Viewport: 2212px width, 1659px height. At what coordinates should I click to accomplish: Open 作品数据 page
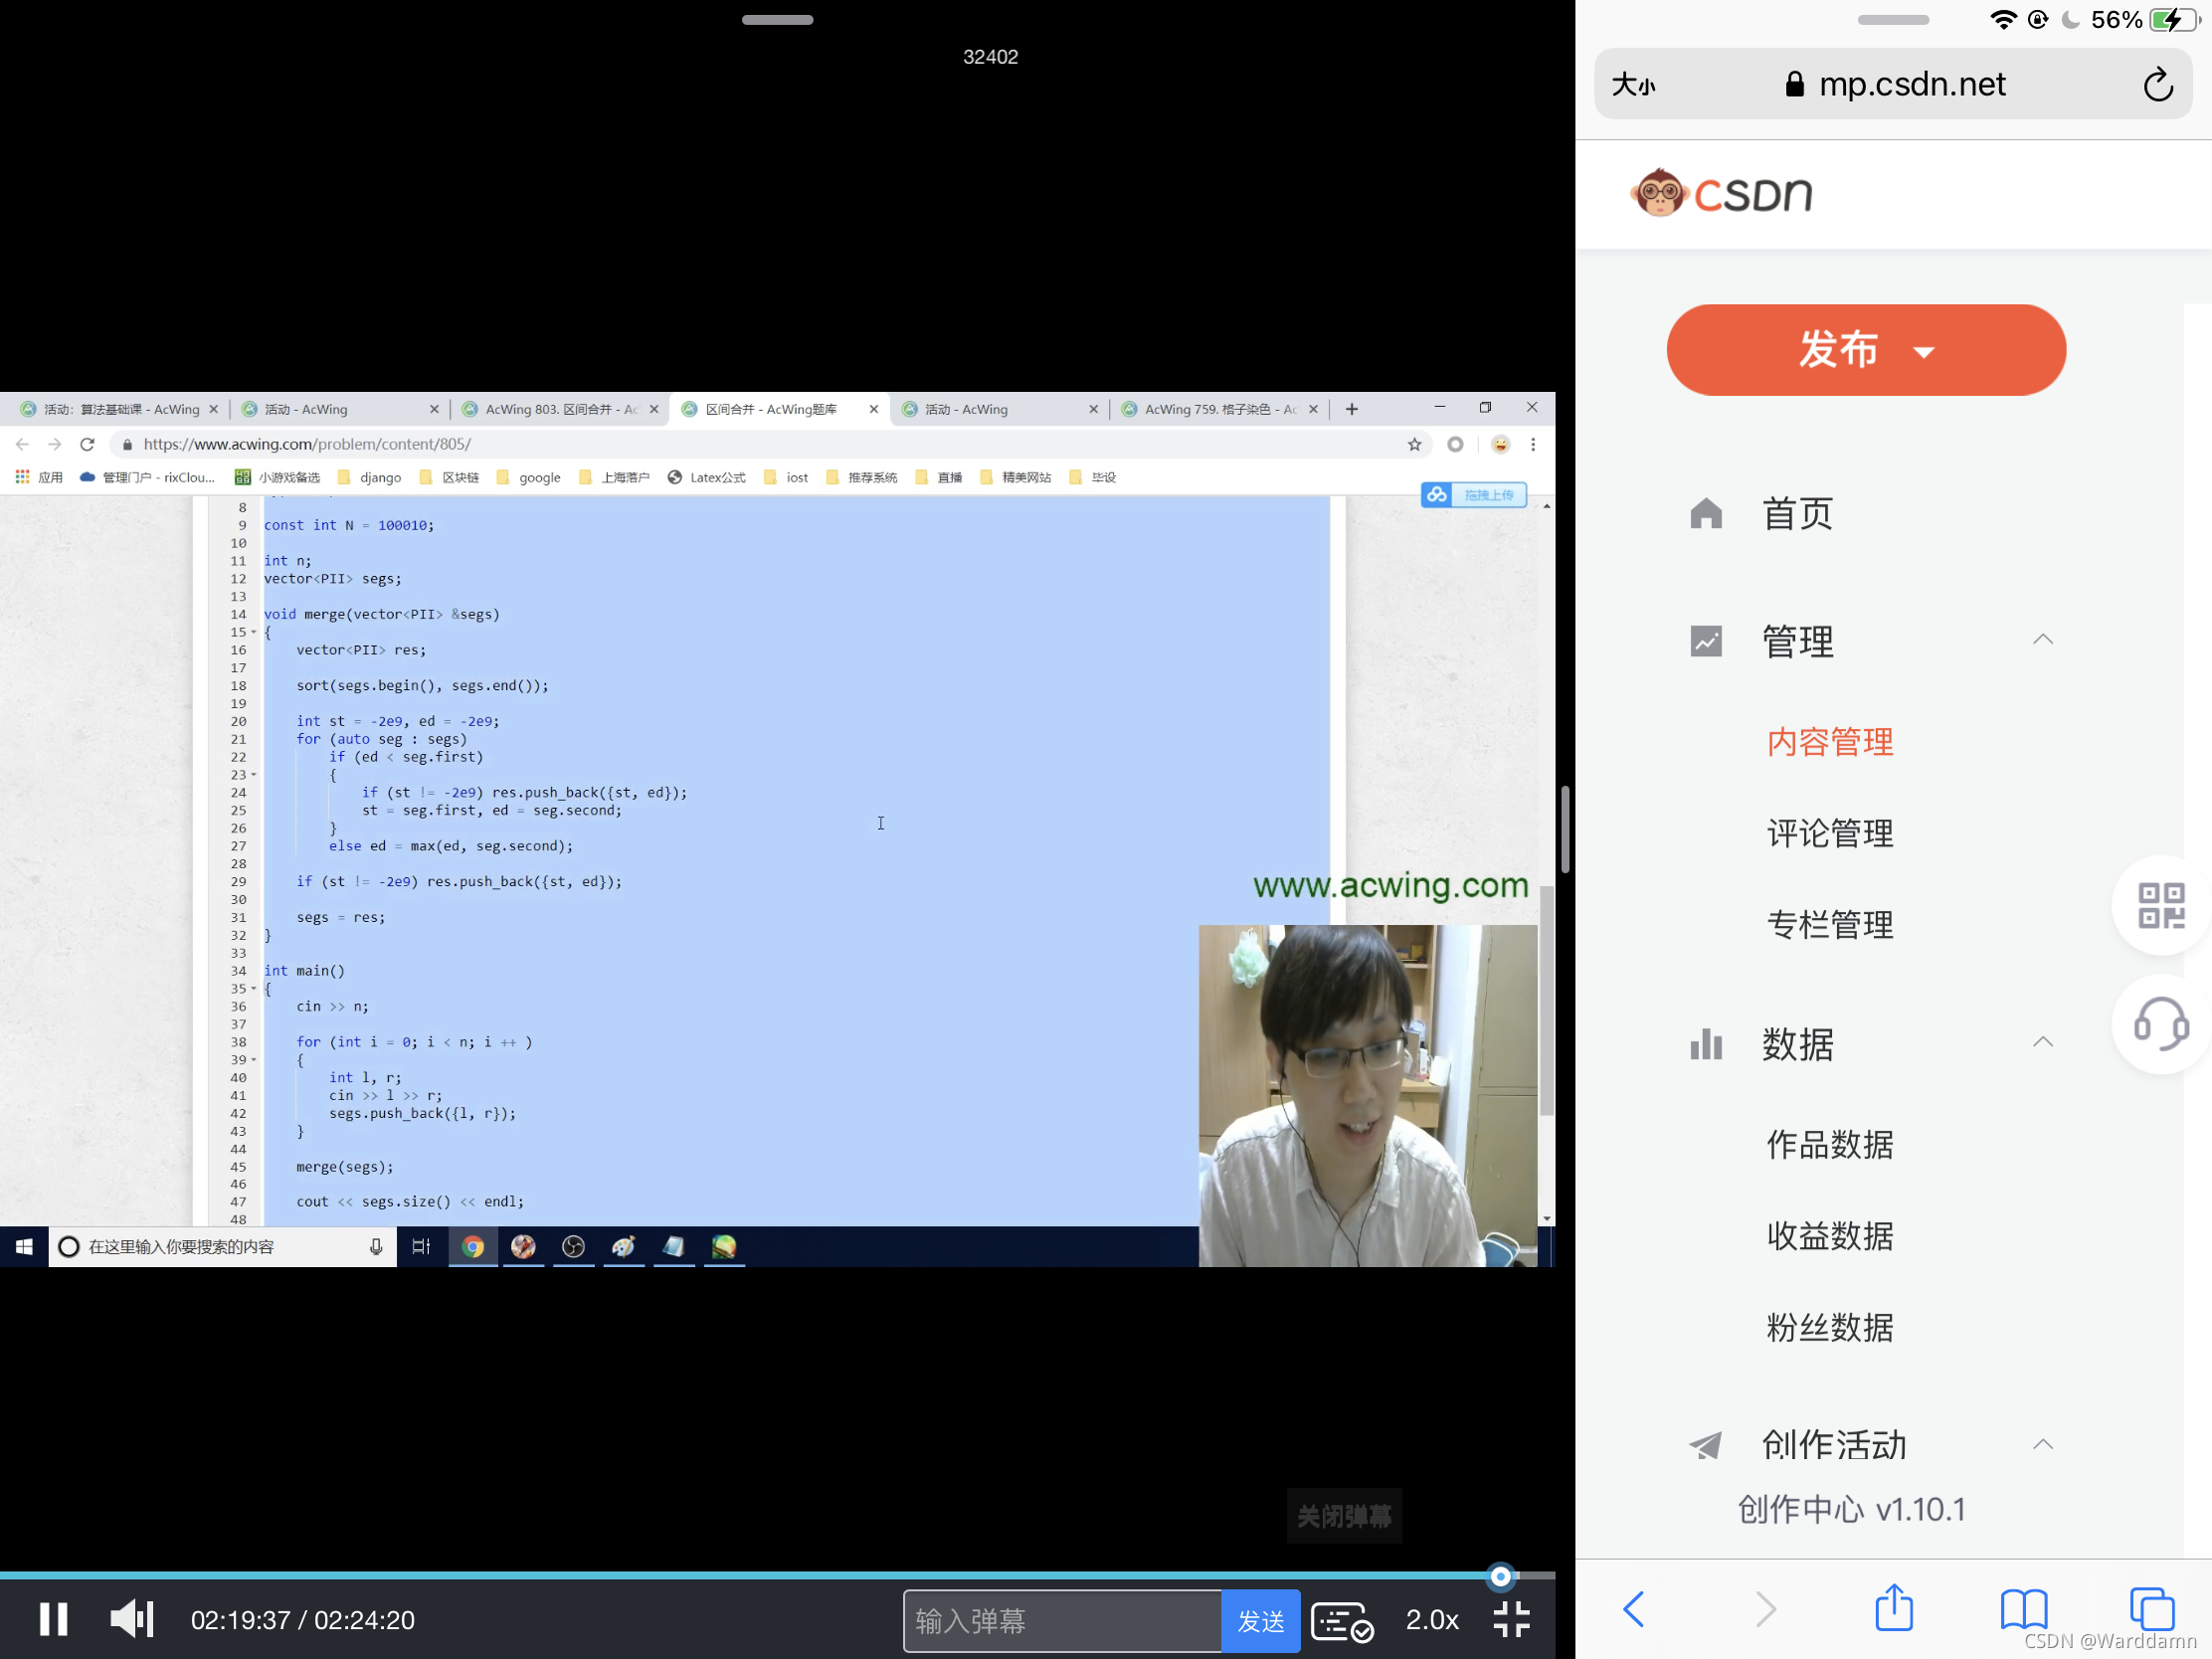(1829, 1144)
